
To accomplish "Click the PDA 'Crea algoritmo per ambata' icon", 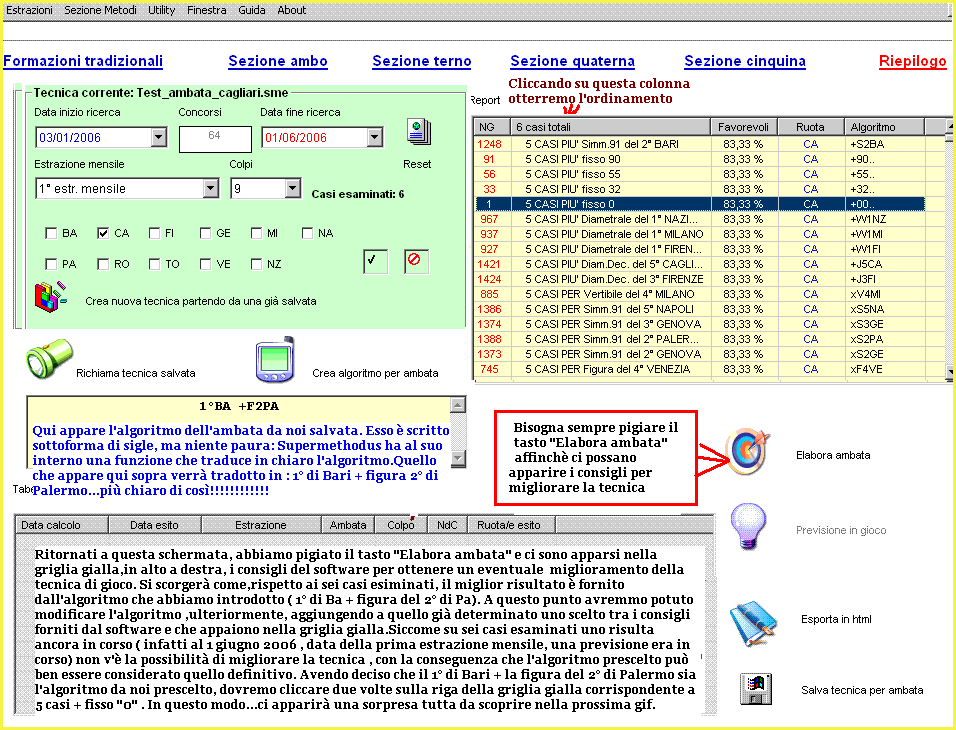I will point(276,360).
